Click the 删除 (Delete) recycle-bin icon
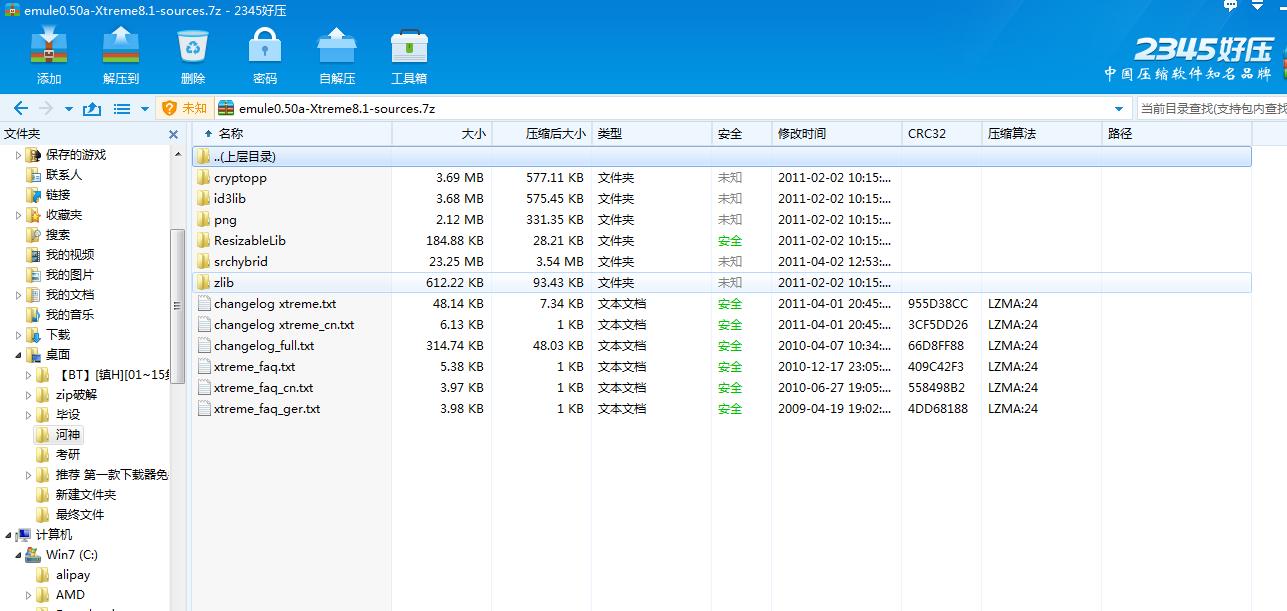Image resolution: width=1287 pixels, height=611 pixels. 193,46
